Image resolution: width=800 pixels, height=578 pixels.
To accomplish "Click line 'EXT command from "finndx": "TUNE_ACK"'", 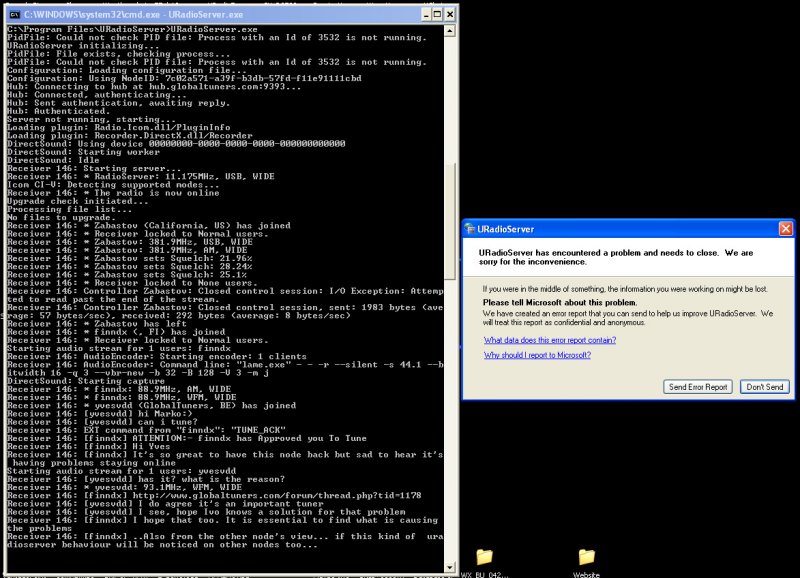I will coord(146,430).
